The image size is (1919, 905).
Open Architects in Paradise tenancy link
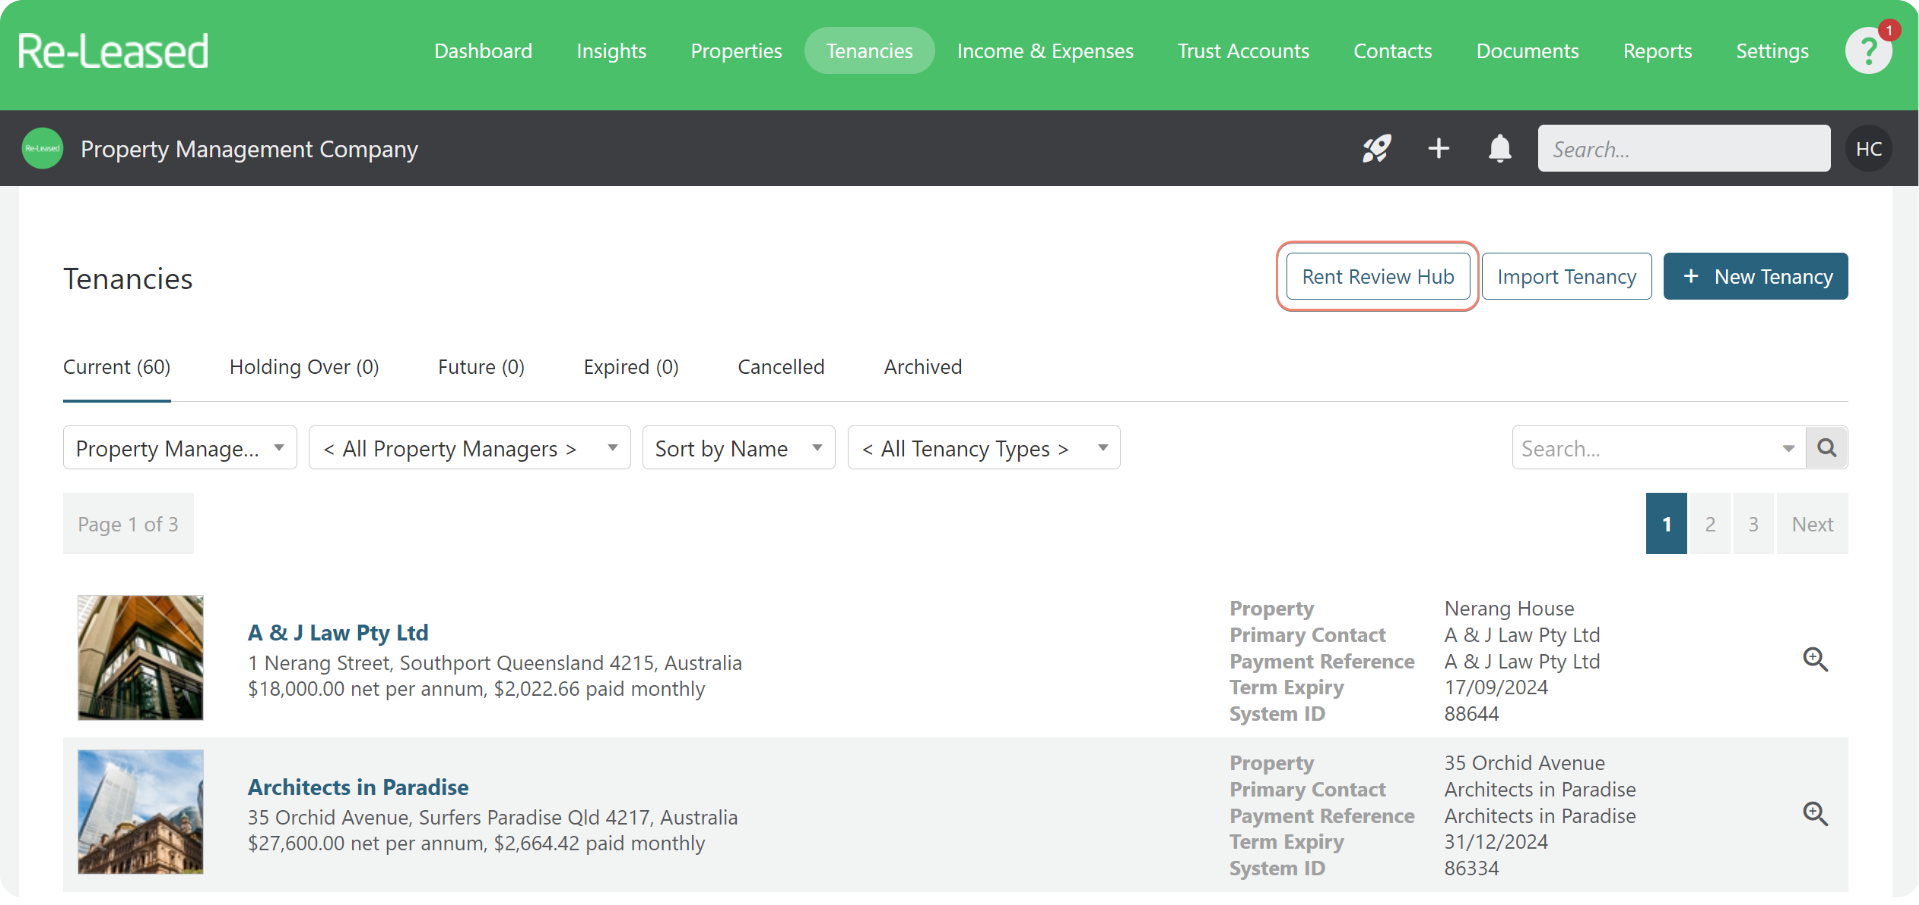click(x=358, y=787)
